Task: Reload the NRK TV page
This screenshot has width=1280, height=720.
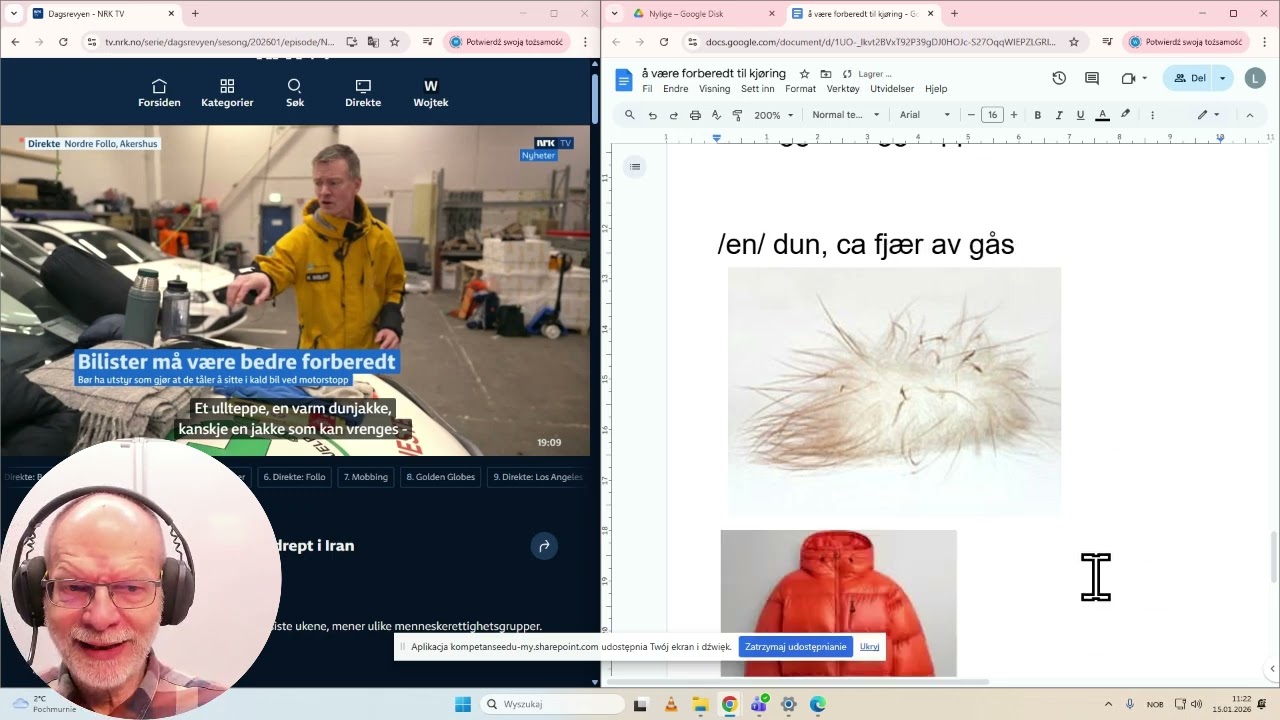Action: click(63, 42)
